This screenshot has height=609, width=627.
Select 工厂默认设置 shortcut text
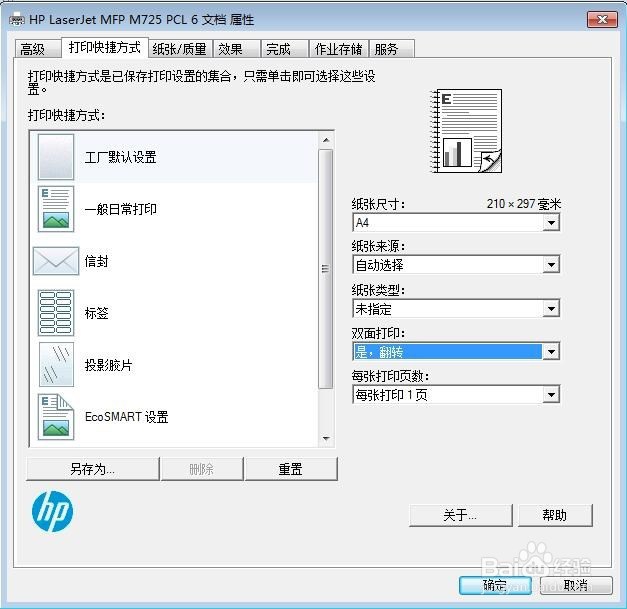[120, 157]
